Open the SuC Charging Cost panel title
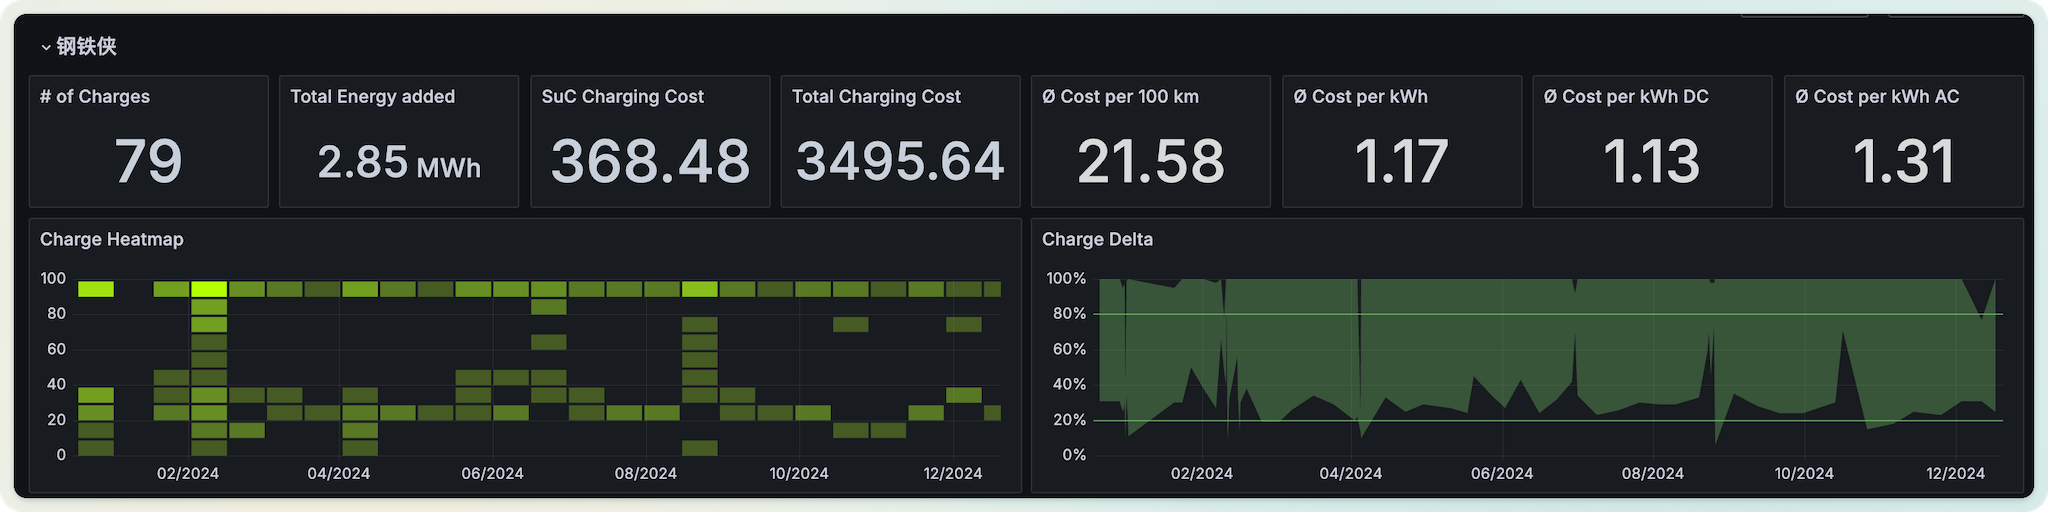This screenshot has height=512, width=2048. [x=623, y=97]
